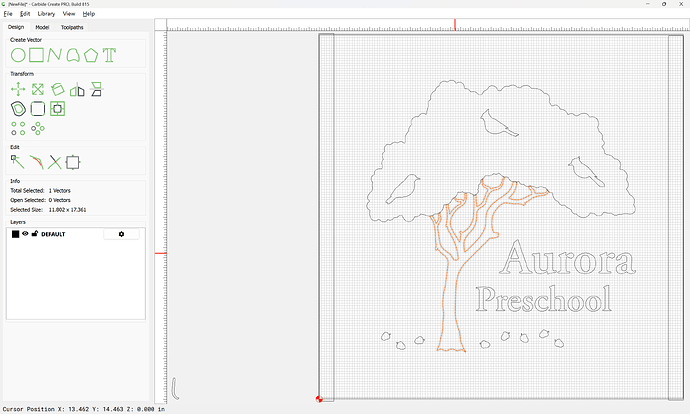Click the black color swatch of DEFAULT layer
The height and width of the screenshot is (414, 690).
pyautogui.click(x=15, y=234)
